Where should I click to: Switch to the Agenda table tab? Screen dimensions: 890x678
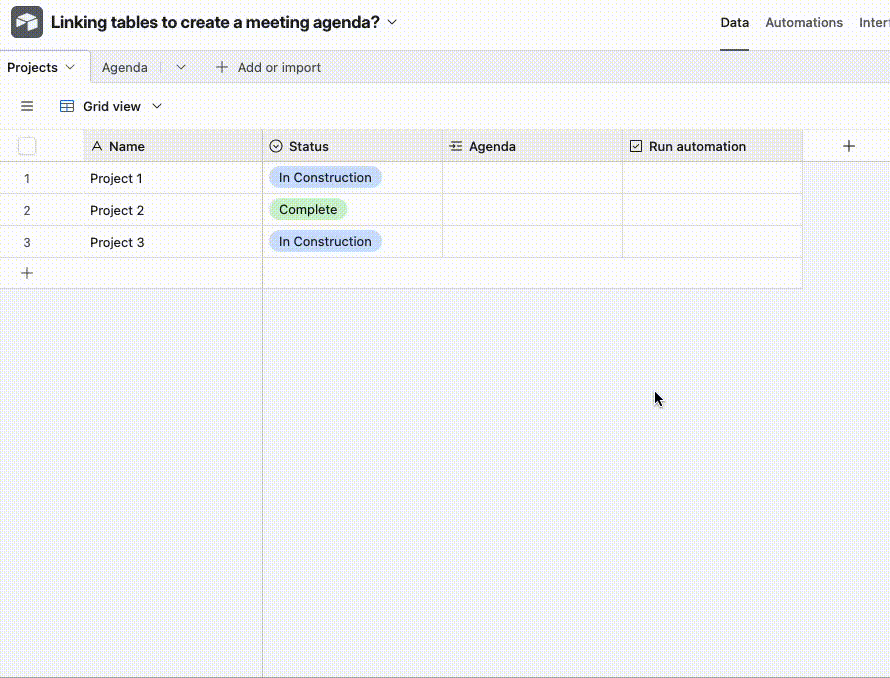point(125,67)
